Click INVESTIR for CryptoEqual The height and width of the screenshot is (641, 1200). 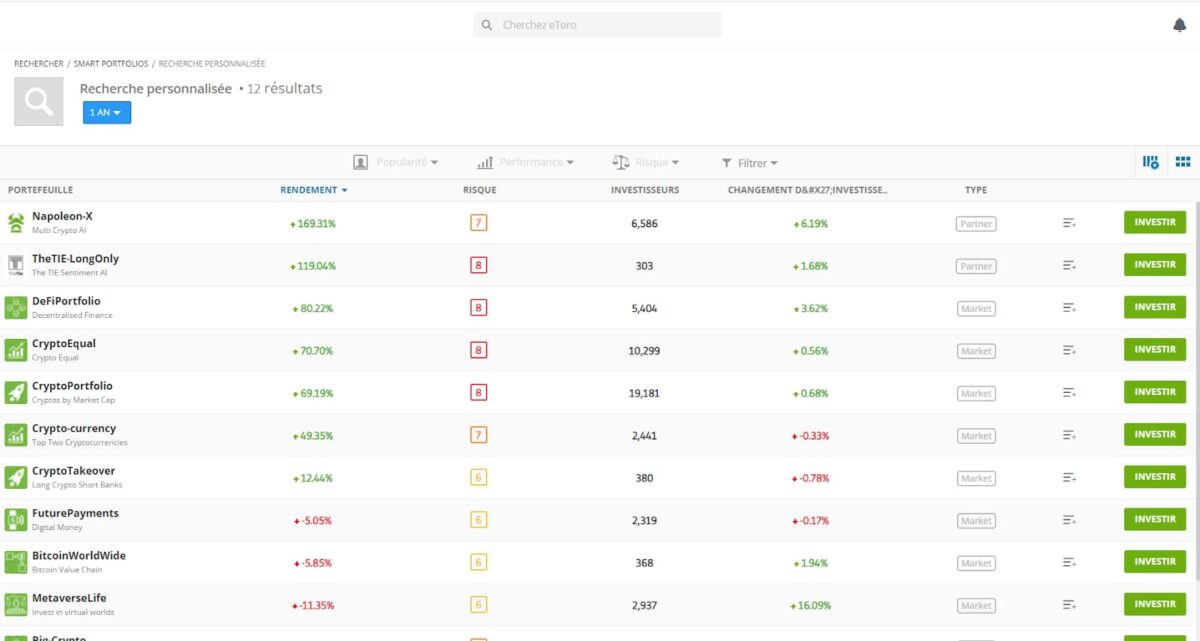point(1155,349)
